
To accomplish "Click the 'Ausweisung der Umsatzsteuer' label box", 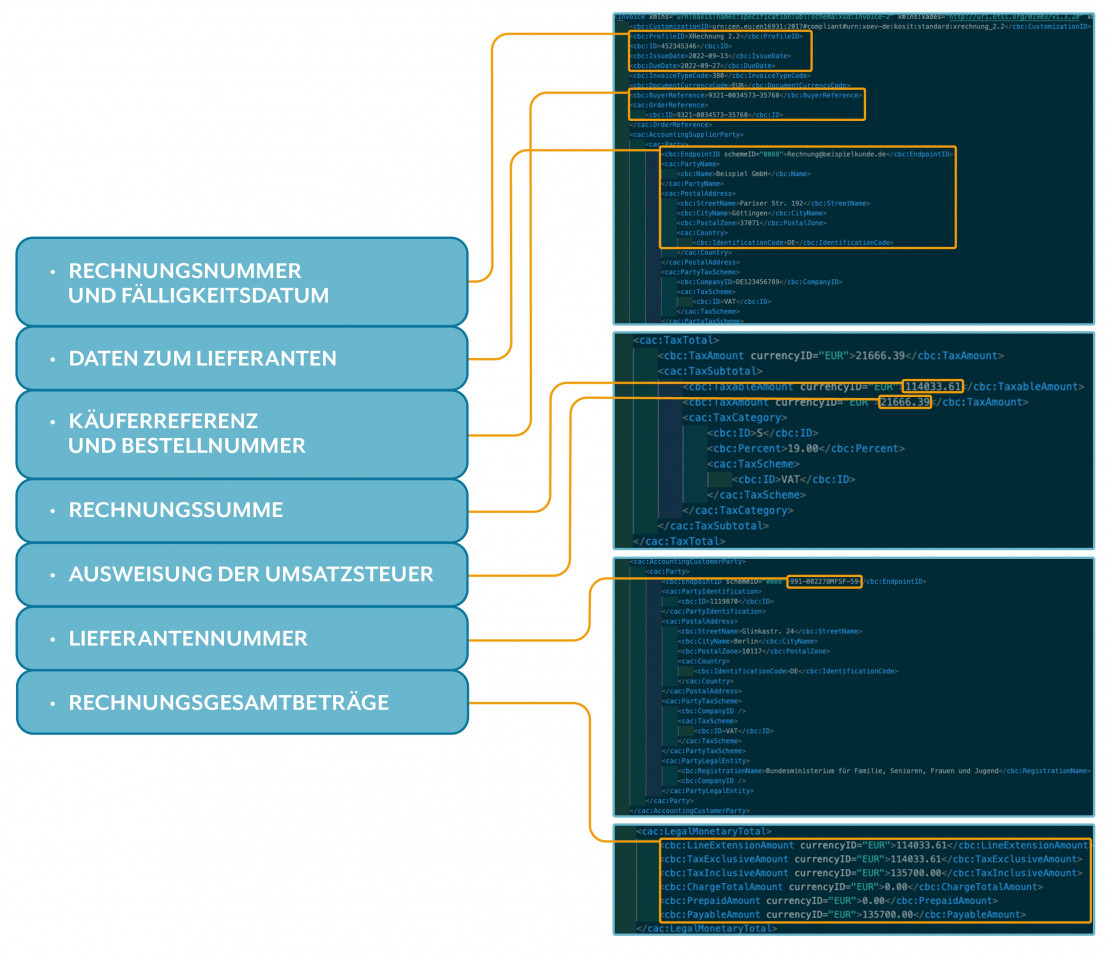I will pos(242,574).
